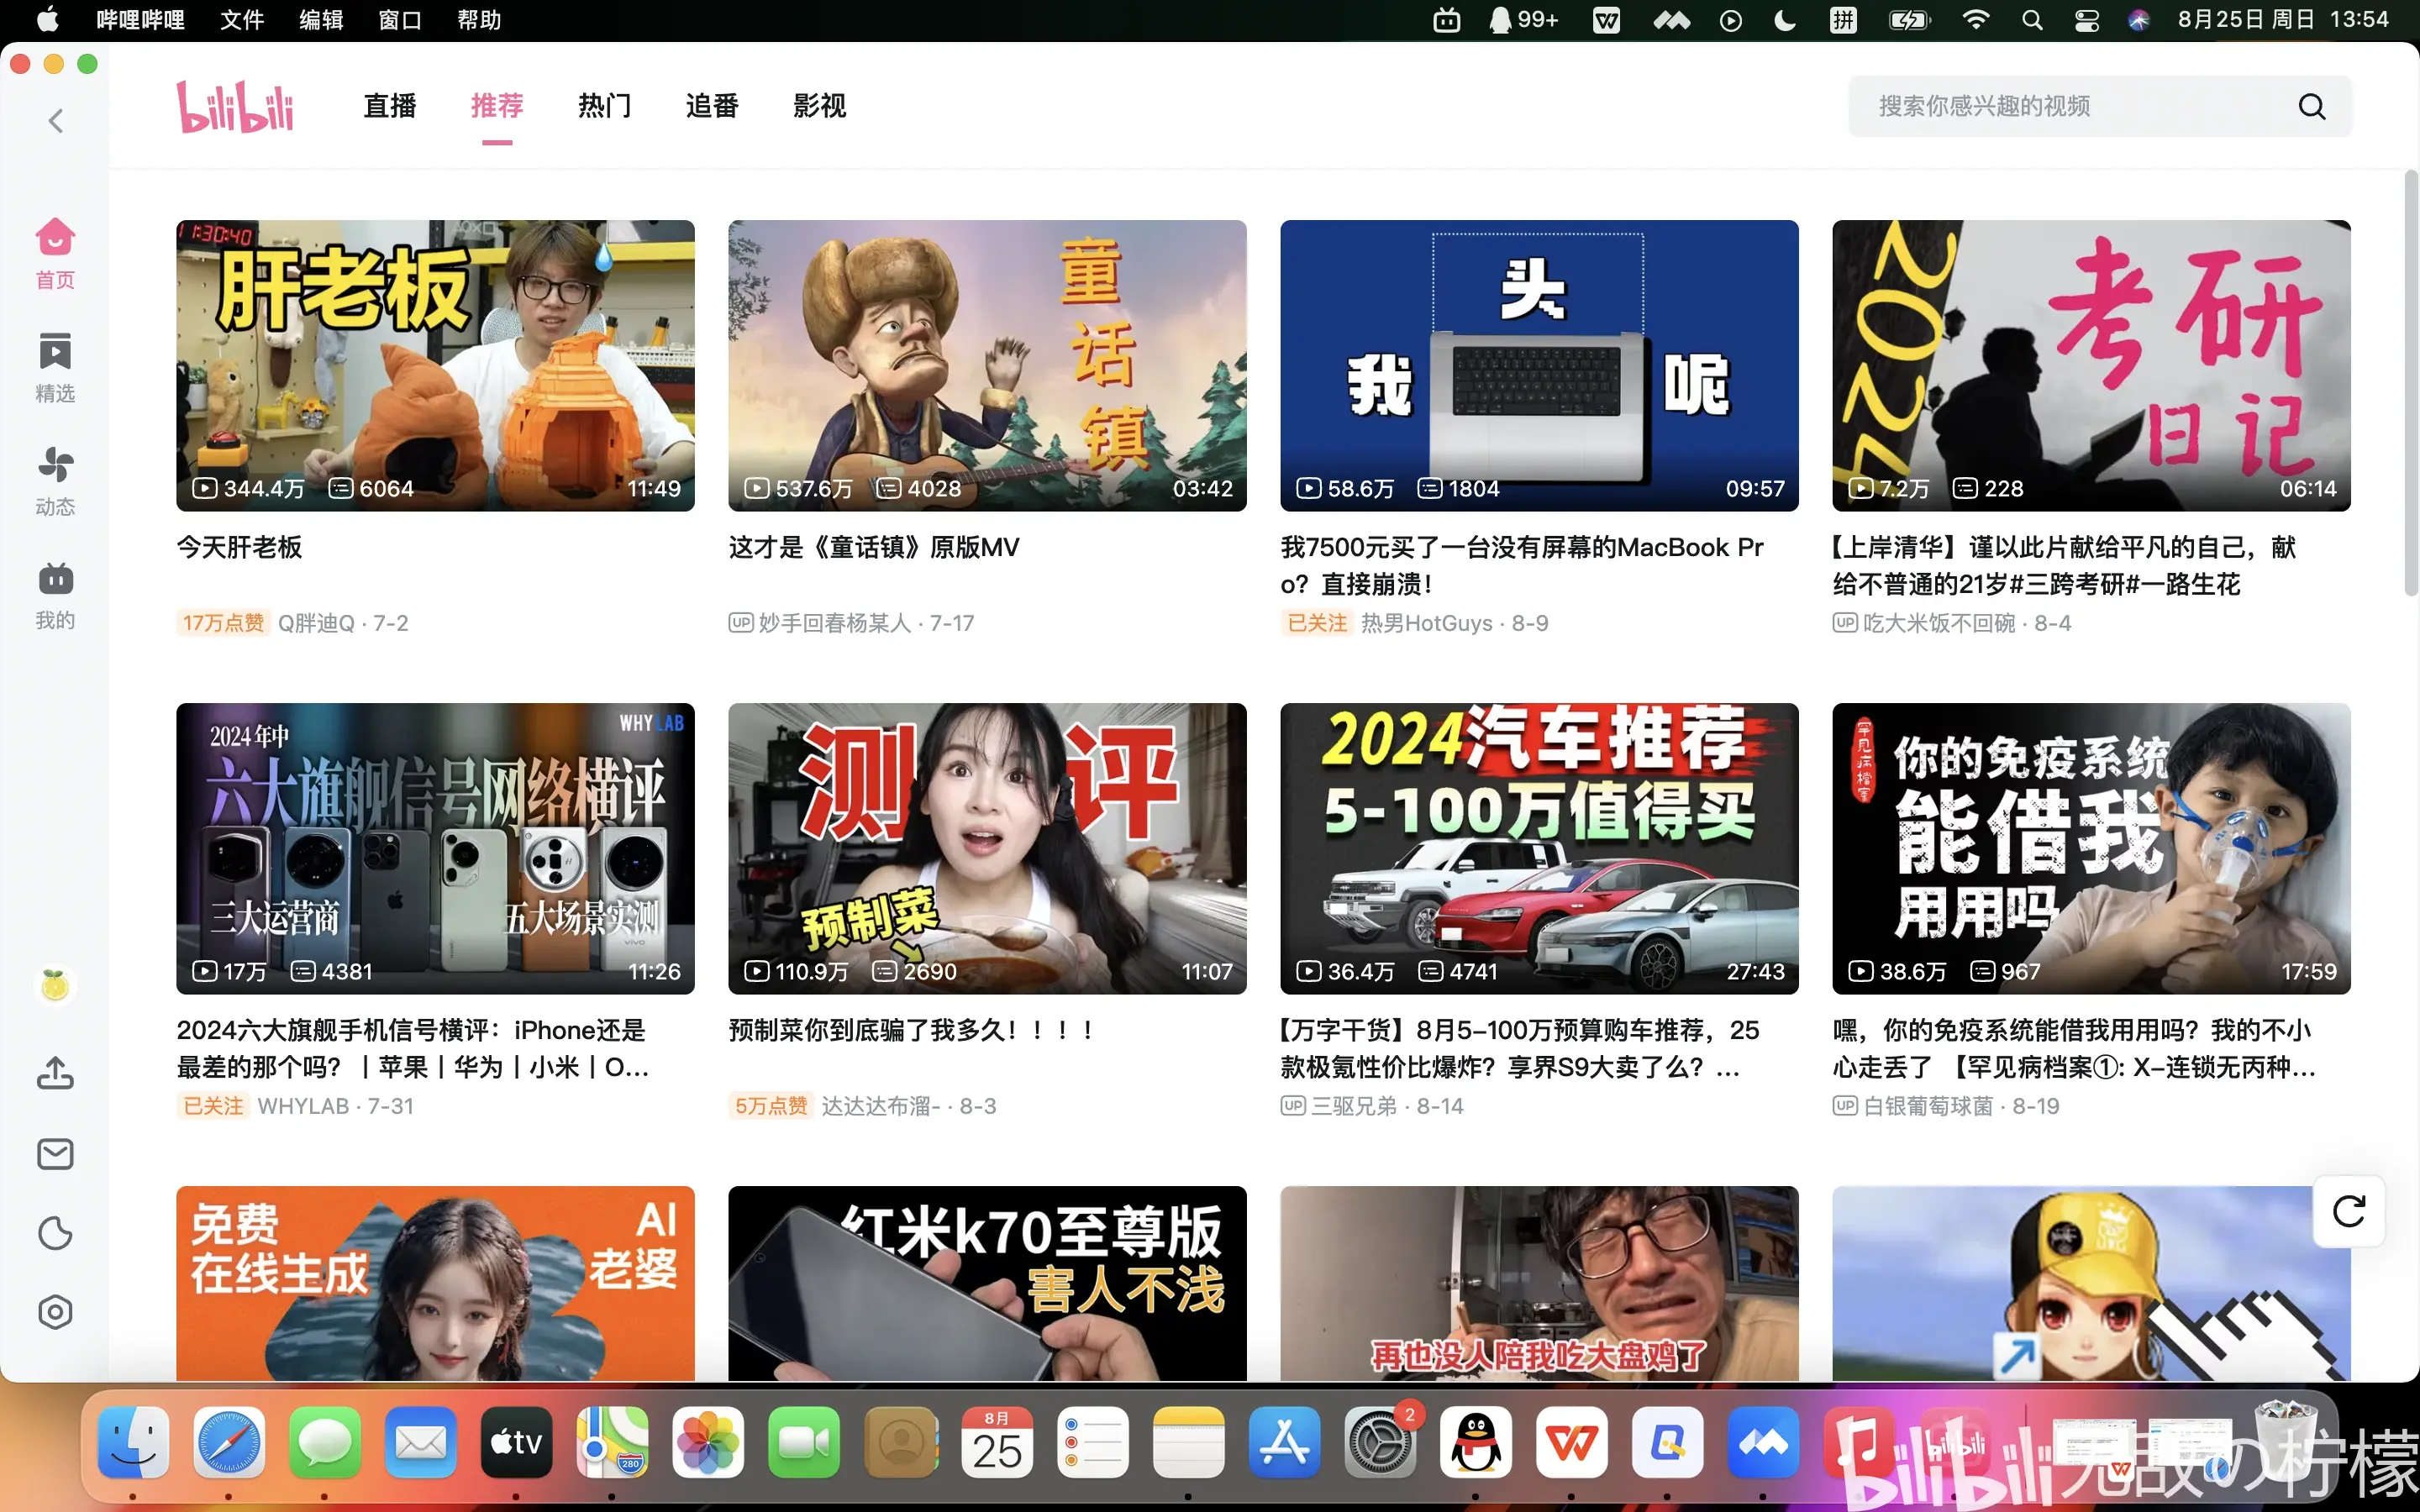Open the 帮助 menu
The width and height of the screenshot is (2420, 1512).
pos(479,20)
